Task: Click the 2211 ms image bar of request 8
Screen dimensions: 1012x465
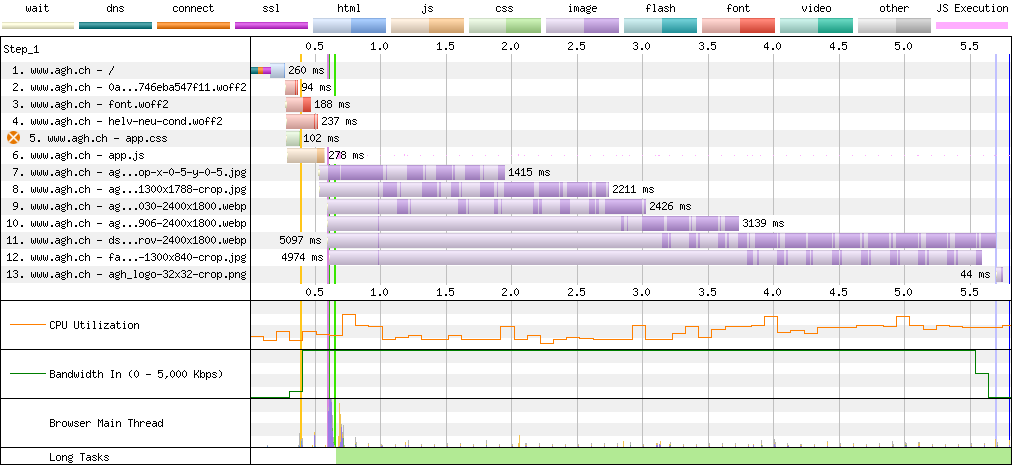Action: click(x=463, y=189)
